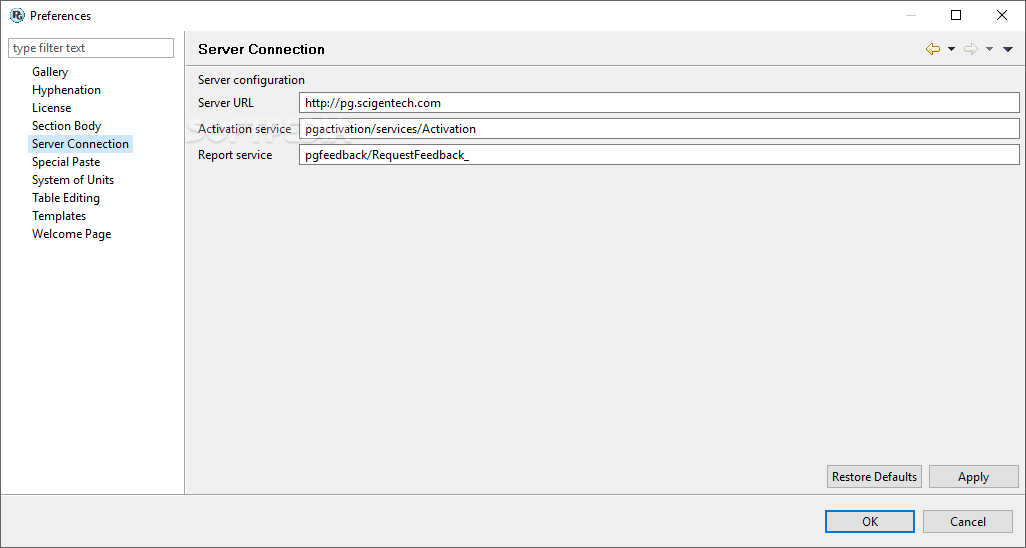
Task: Select System of Units page
Action: coord(73,180)
